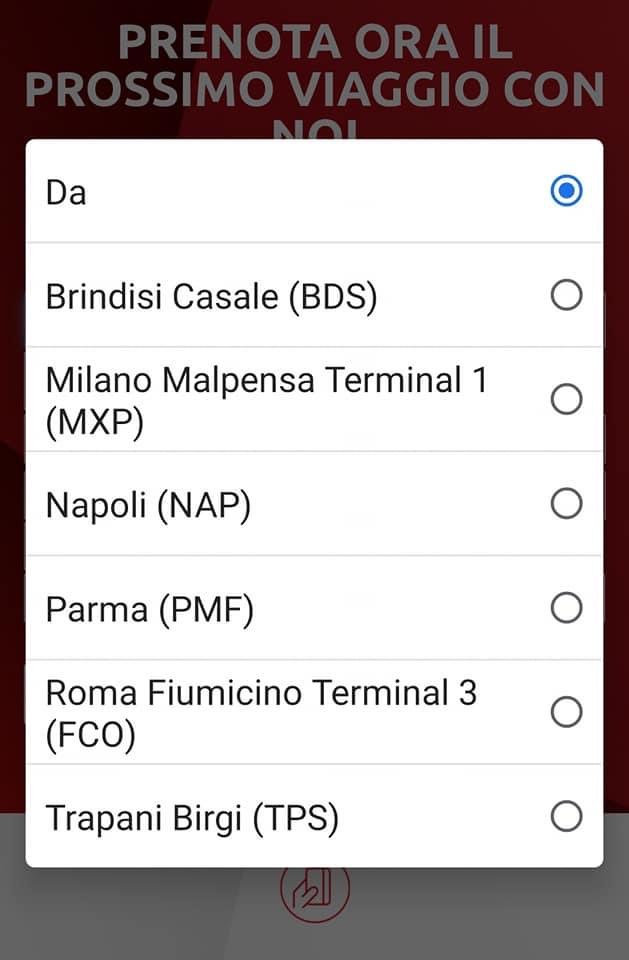This screenshot has width=629, height=960.
Task: Click the "PRENOTA ORA IL" heading line
Action: [314, 42]
